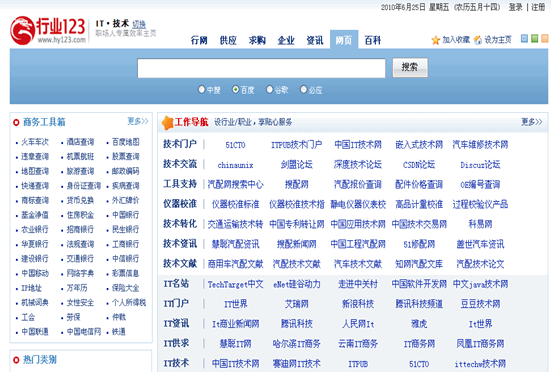
Task: Open the 求购 tab
Action: pos(257,40)
